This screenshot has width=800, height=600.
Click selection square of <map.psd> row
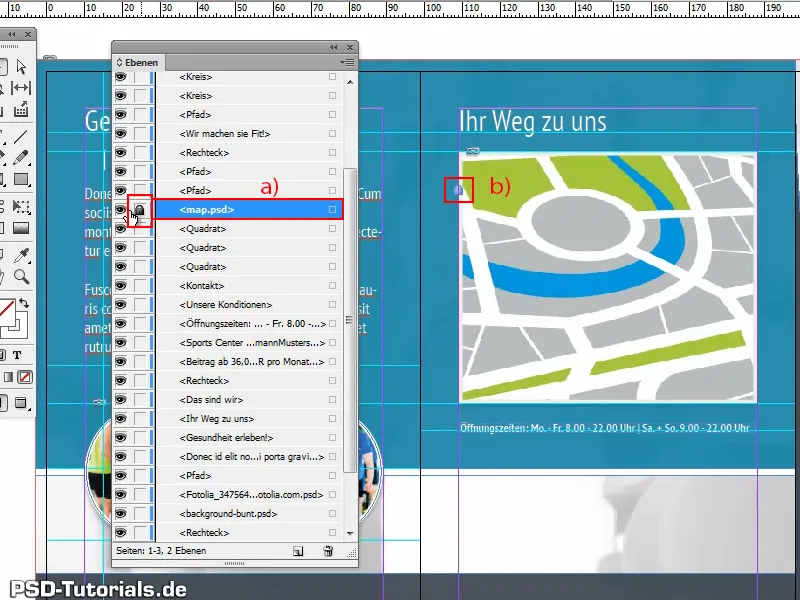click(333, 209)
